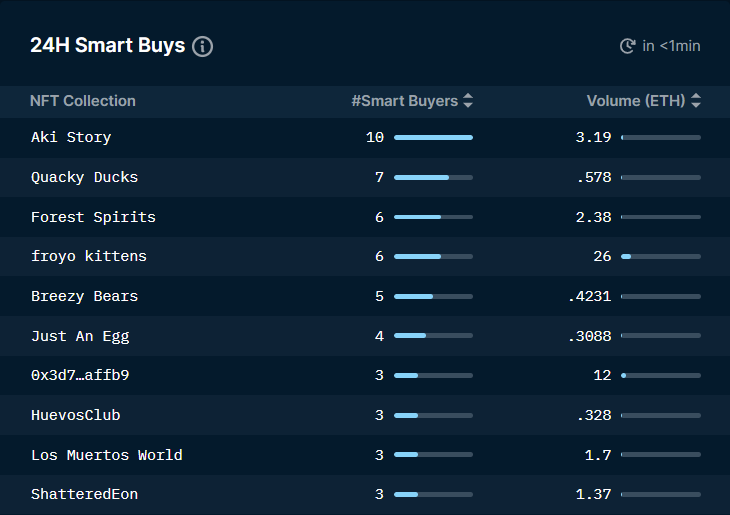Click Aki Story smart buyers bar

pos(433,137)
